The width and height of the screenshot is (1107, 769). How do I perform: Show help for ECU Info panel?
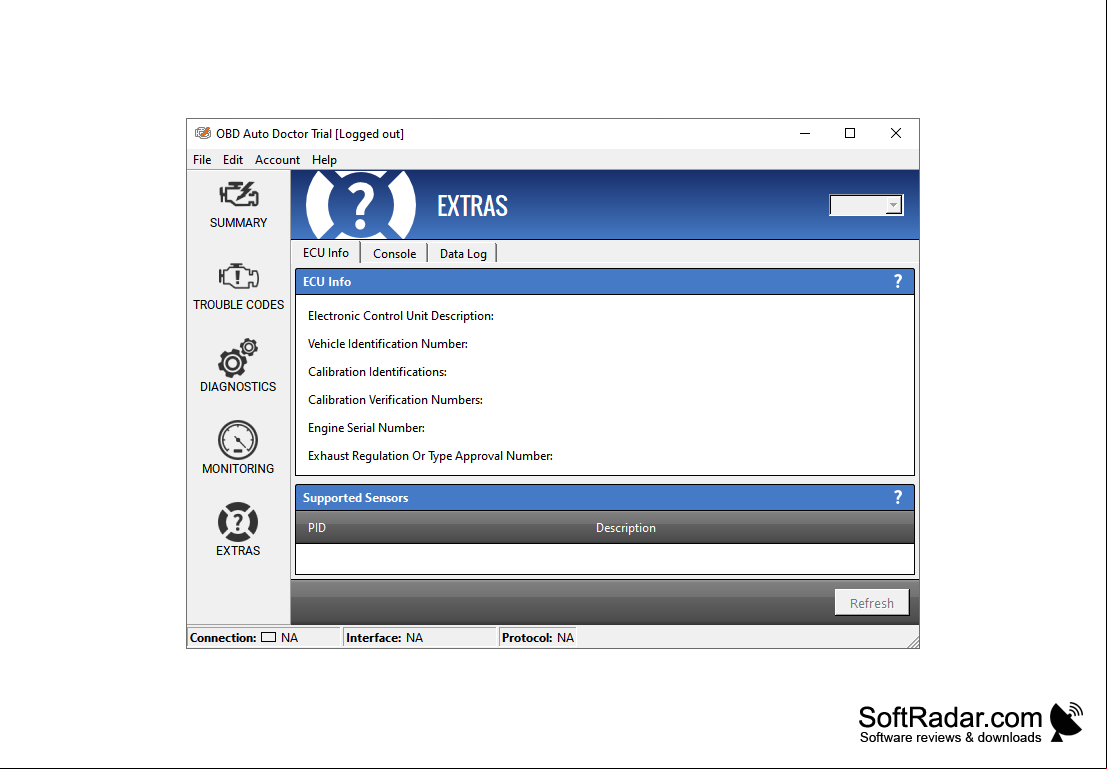[898, 282]
